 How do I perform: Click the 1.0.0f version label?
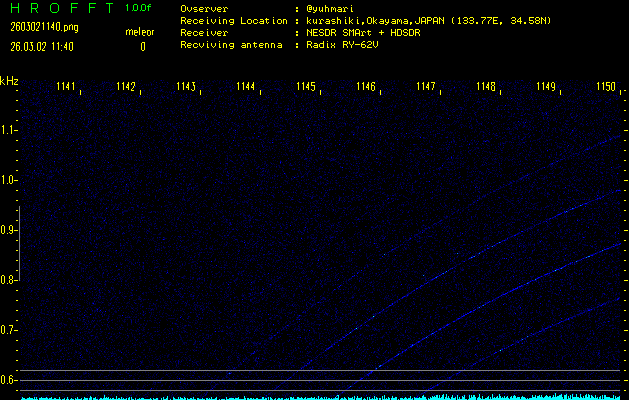coord(139,9)
